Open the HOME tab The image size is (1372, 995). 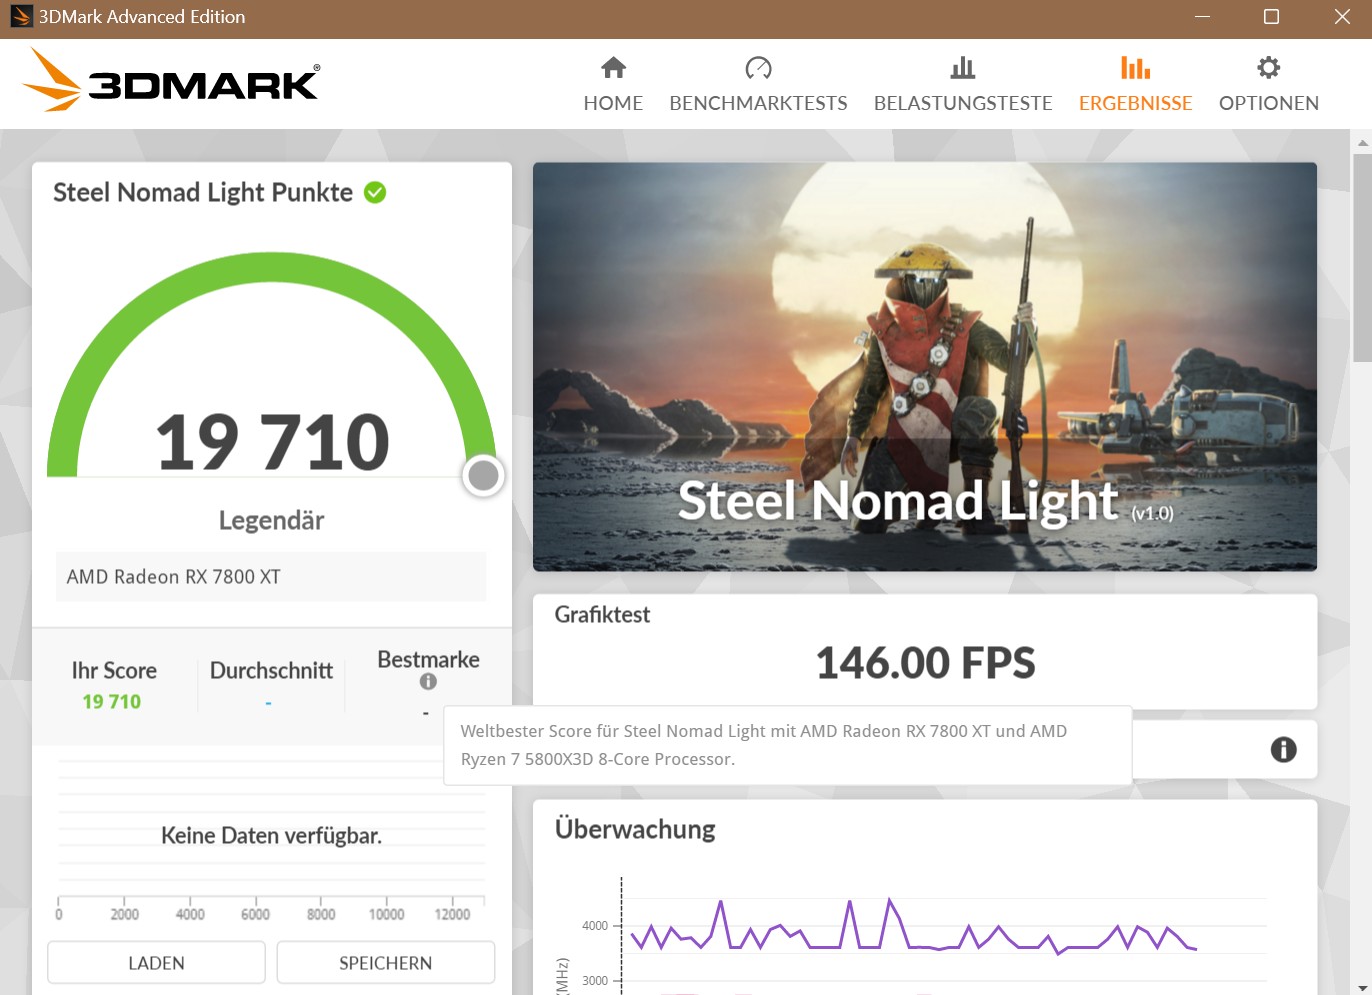[x=613, y=85]
